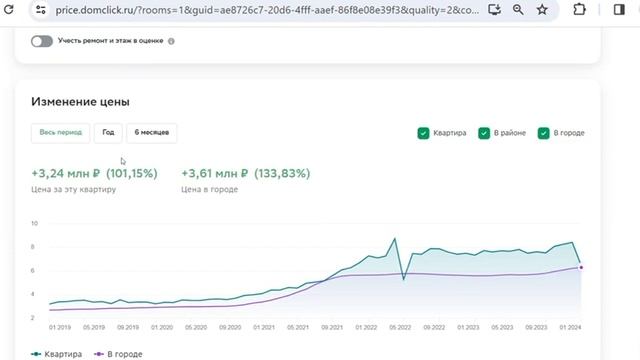The width and height of the screenshot is (640, 360).
Task: Uncheck the Квартира checkbox
Action: tap(423, 133)
